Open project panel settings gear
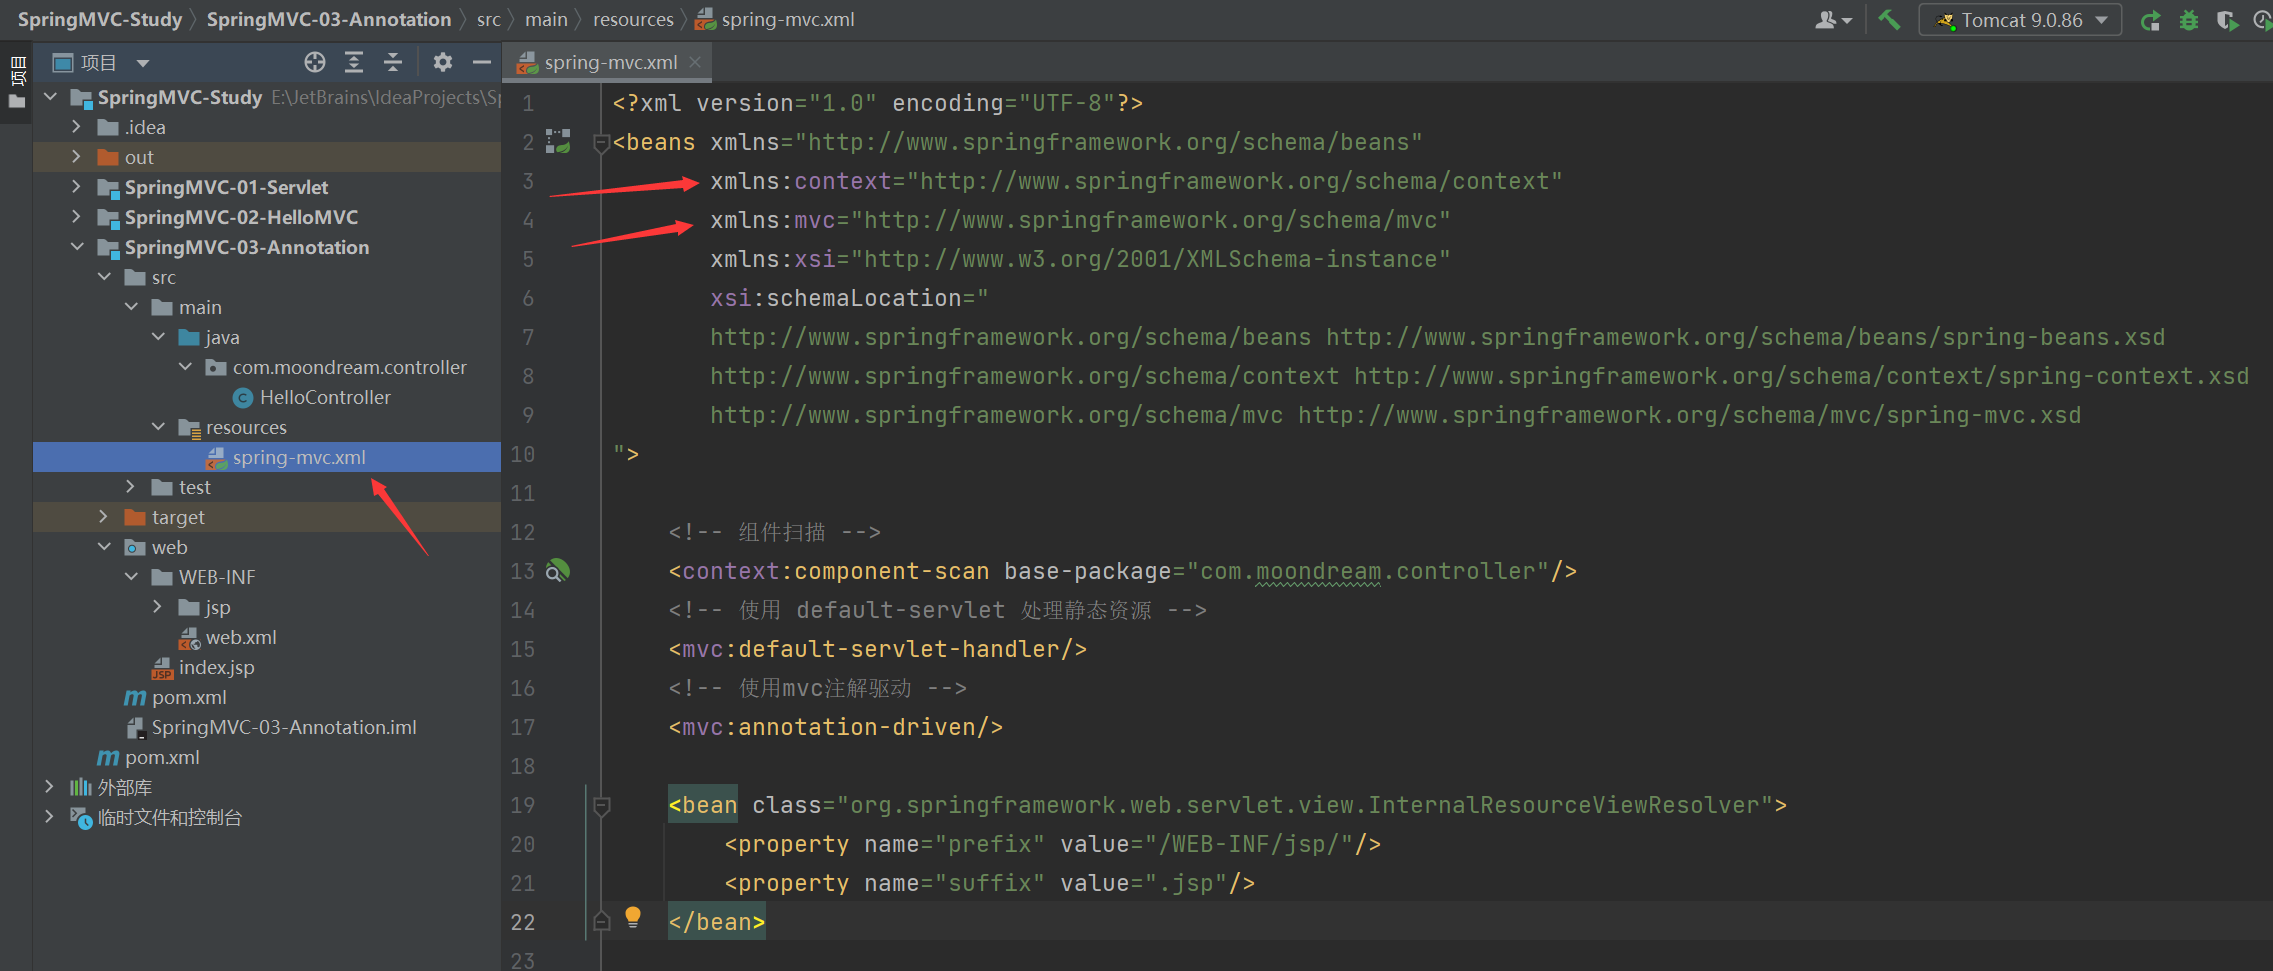Screen dimensions: 2273x971 (443, 62)
